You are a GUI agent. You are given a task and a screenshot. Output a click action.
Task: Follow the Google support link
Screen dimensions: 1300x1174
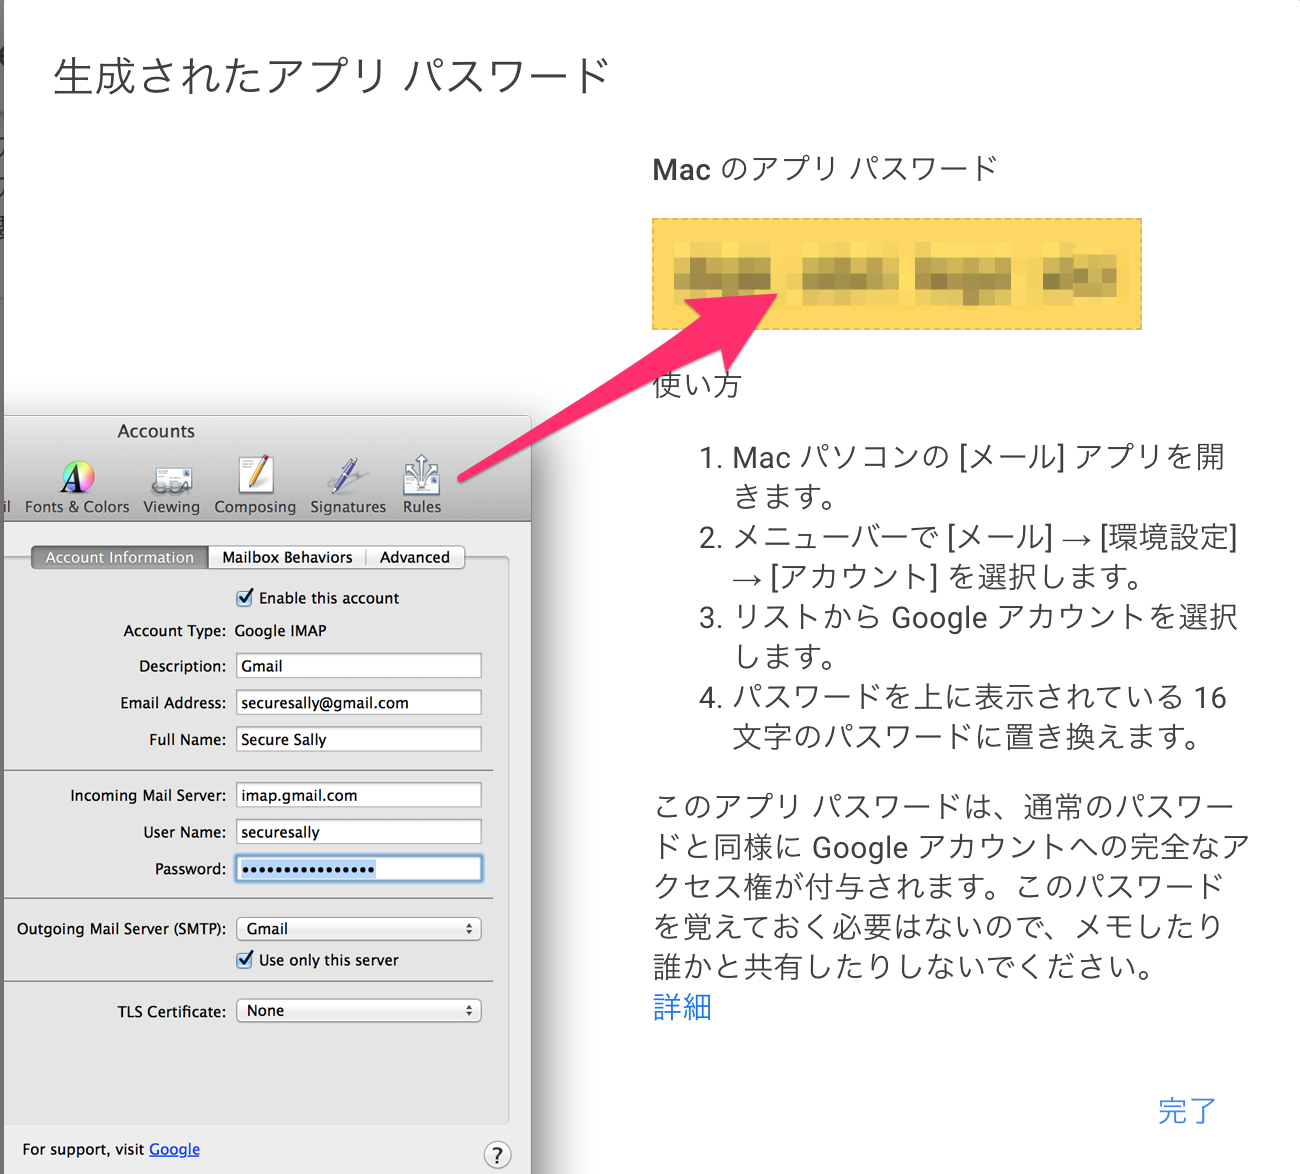pyautogui.click(x=174, y=1149)
